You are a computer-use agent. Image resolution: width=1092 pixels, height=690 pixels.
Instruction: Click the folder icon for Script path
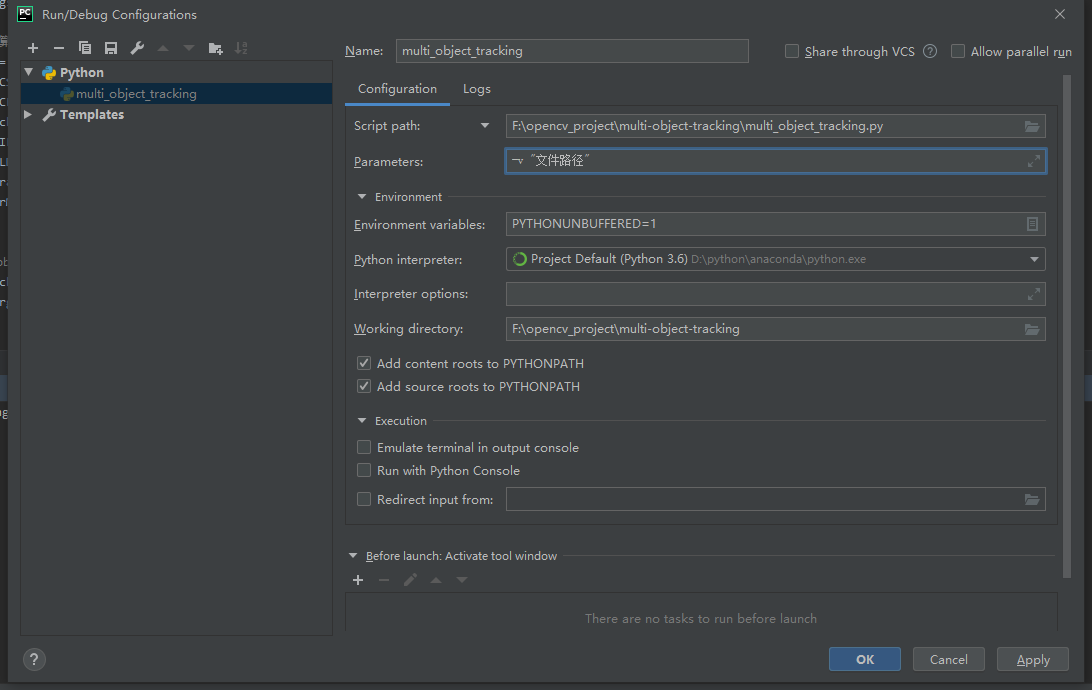pos(1032,126)
